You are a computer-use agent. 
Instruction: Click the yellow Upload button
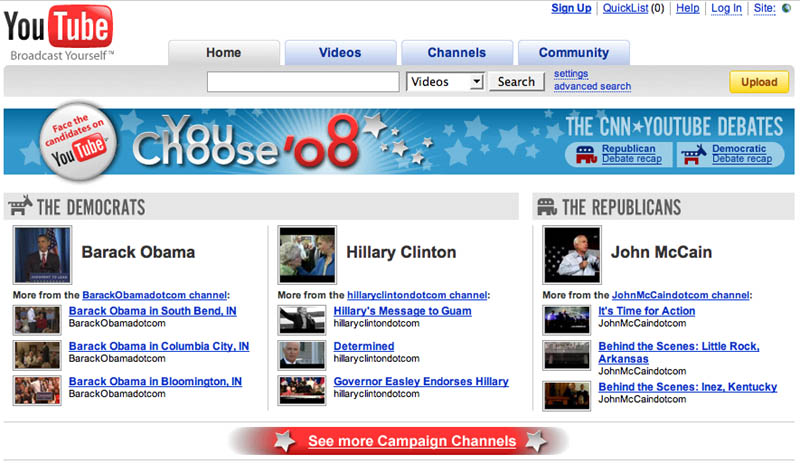pyautogui.click(x=759, y=82)
